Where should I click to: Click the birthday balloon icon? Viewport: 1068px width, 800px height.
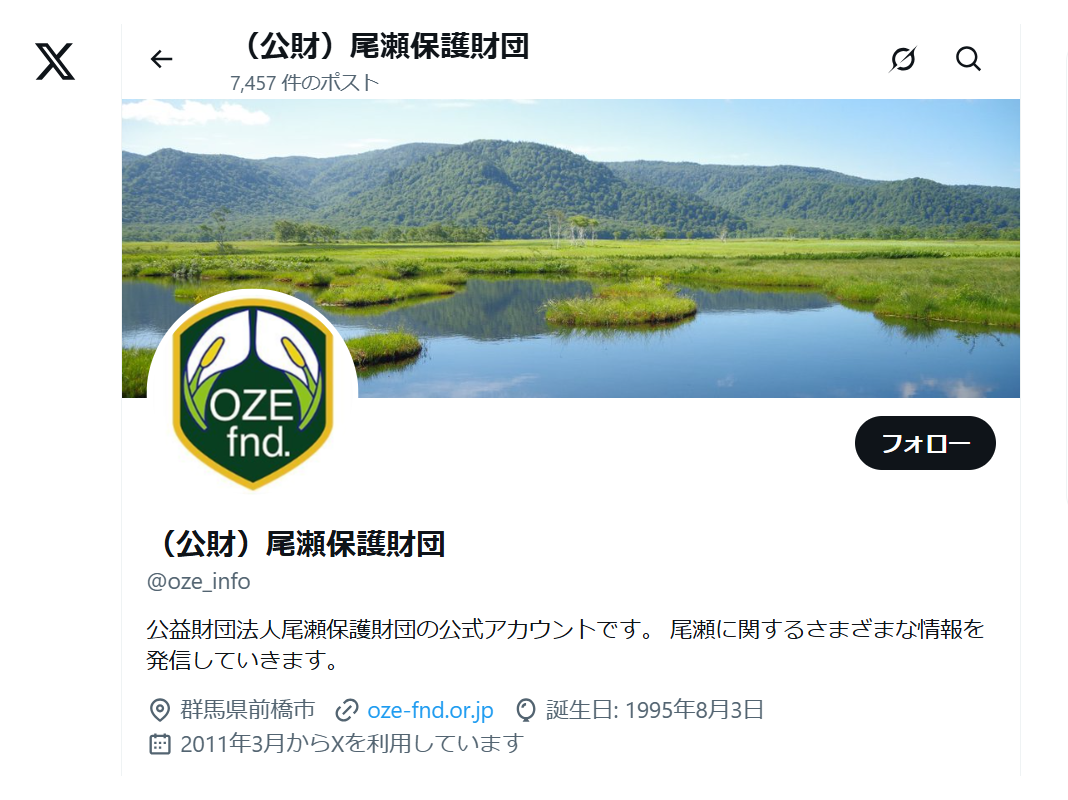pos(526,710)
